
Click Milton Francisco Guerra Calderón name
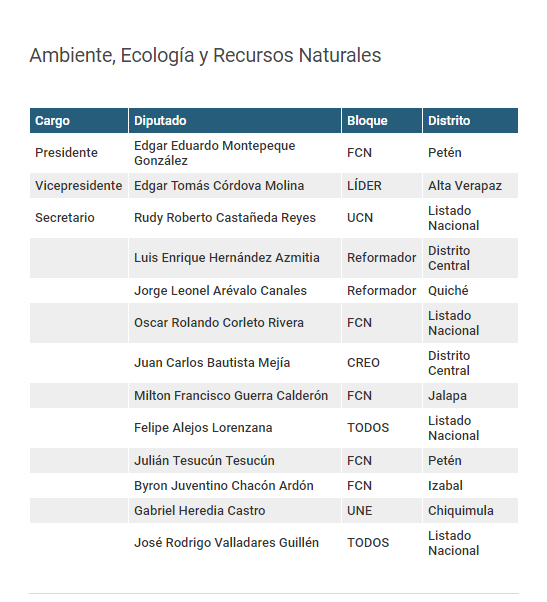point(231,395)
